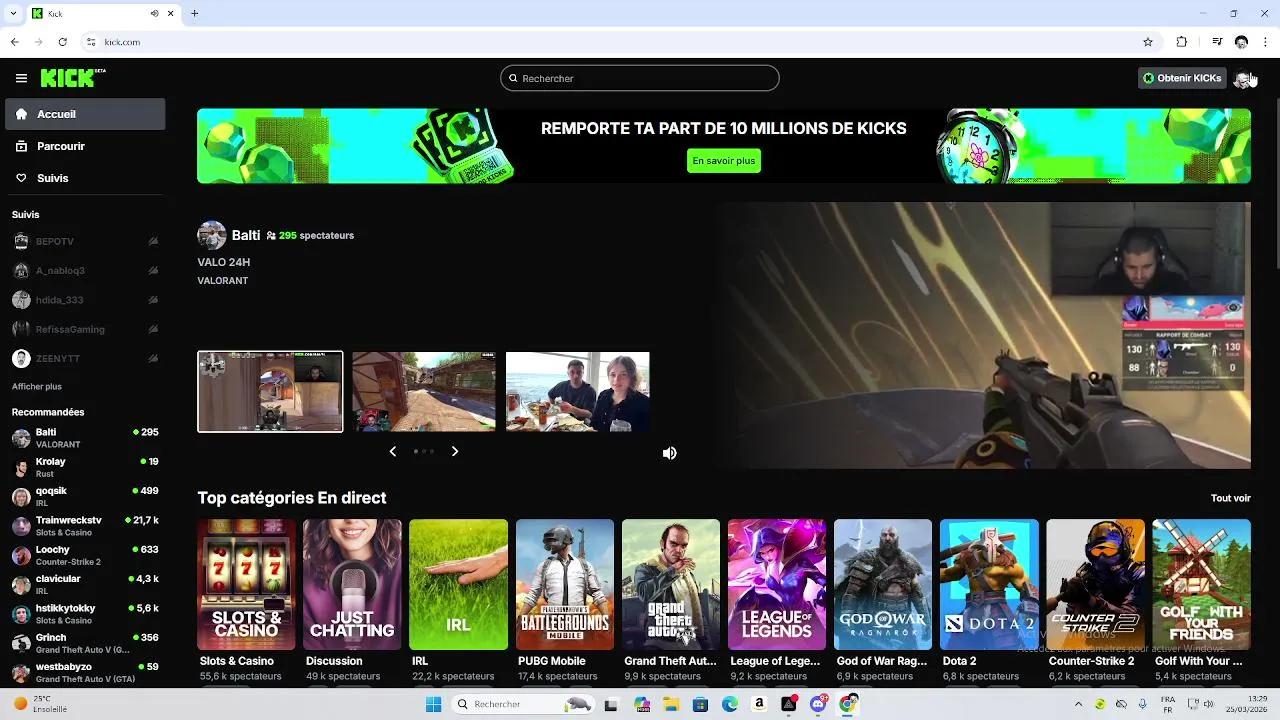Open recommended channel Kroiay

coord(85,467)
